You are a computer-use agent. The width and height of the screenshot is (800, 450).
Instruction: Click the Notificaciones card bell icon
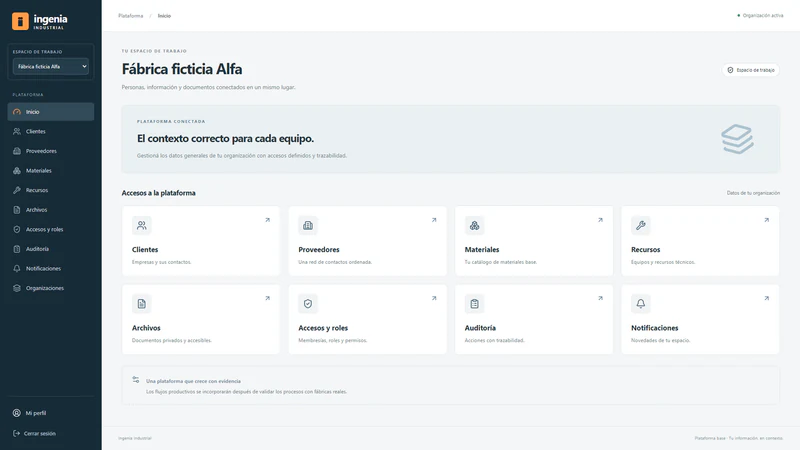pos(641,304)
